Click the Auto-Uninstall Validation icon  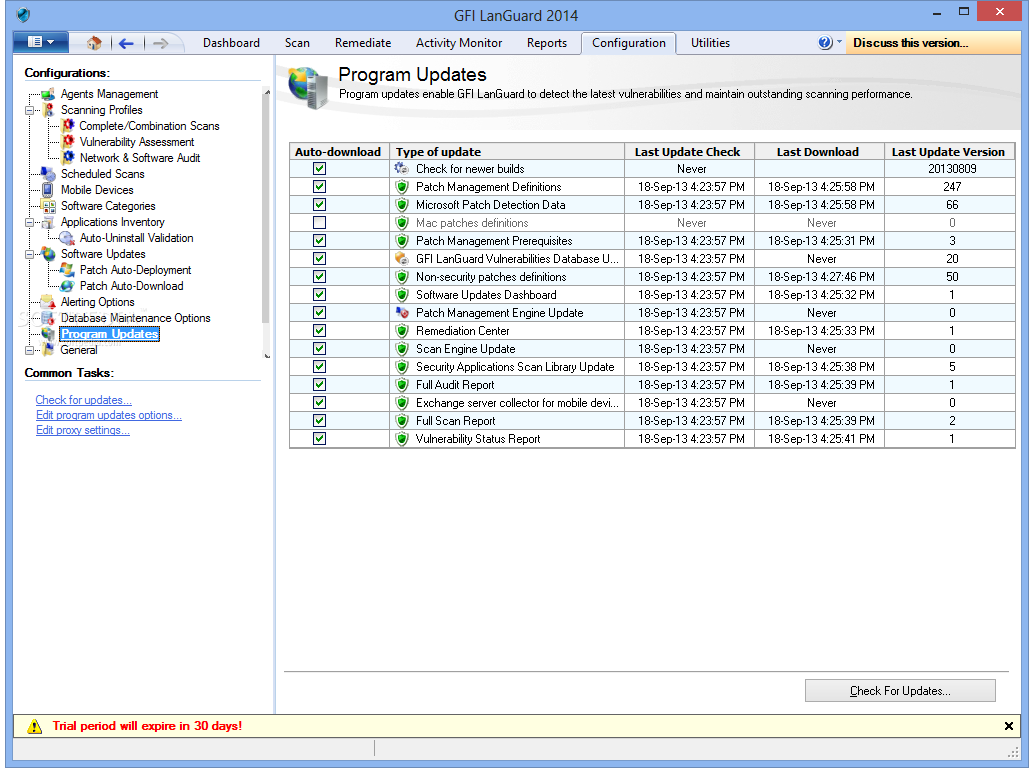click(x=67, y=238)
